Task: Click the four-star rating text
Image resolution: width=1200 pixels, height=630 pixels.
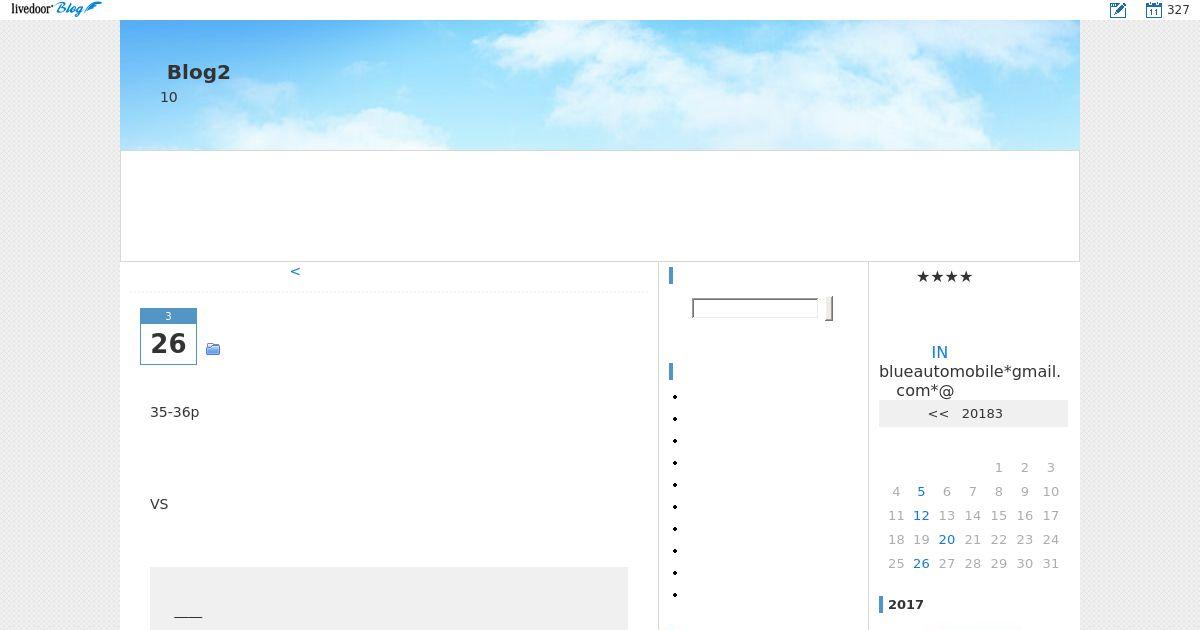Action: (x=944, y=277)
